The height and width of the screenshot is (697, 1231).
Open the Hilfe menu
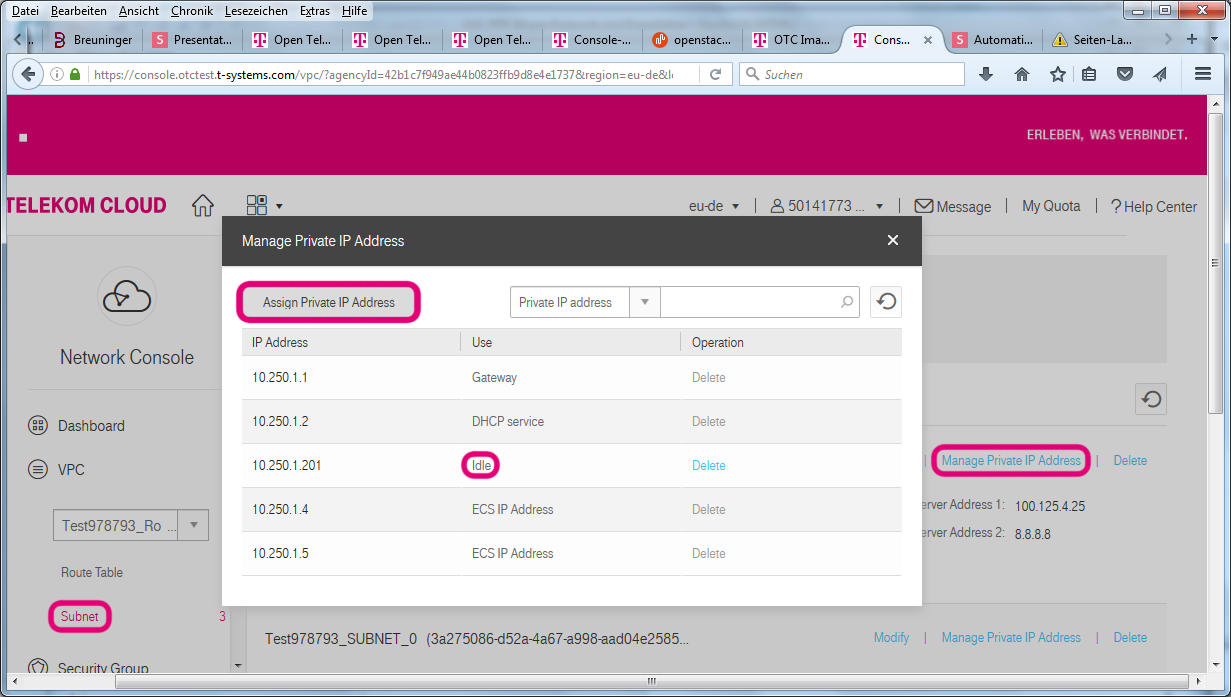tap(354, 10)
